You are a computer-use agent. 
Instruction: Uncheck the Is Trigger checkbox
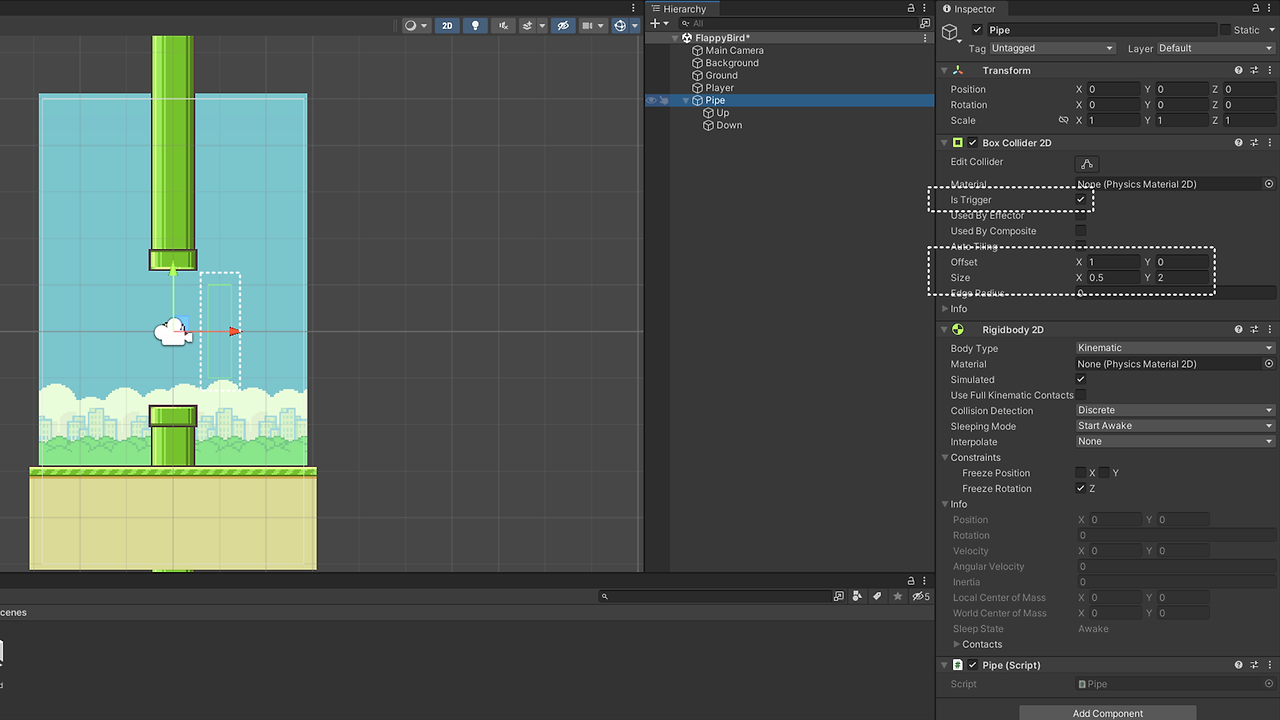(x=1081, y=200)
